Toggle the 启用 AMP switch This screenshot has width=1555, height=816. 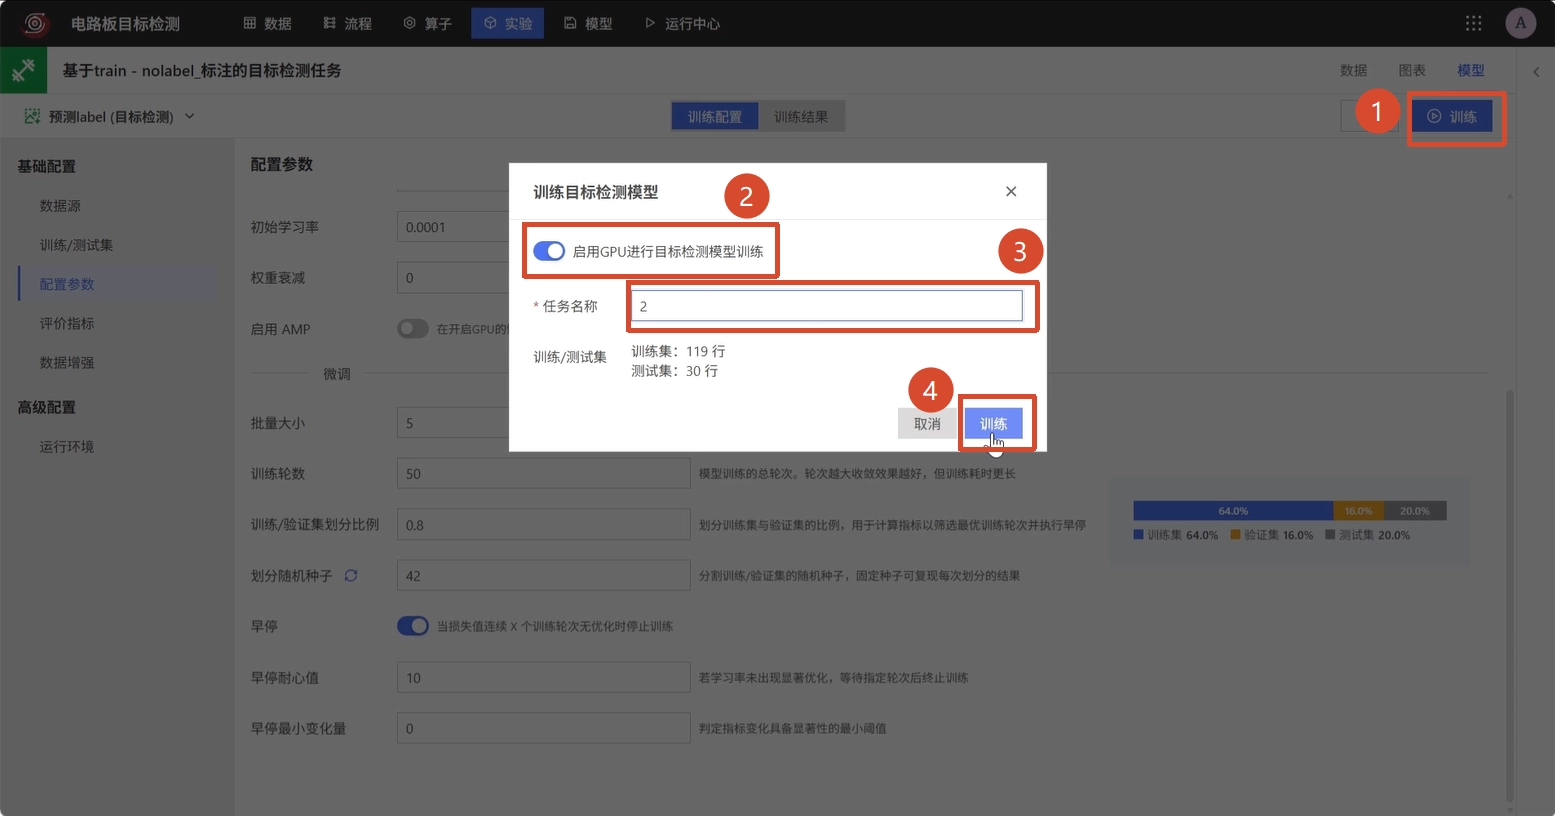pyautogui.click(x=413, y=329)
